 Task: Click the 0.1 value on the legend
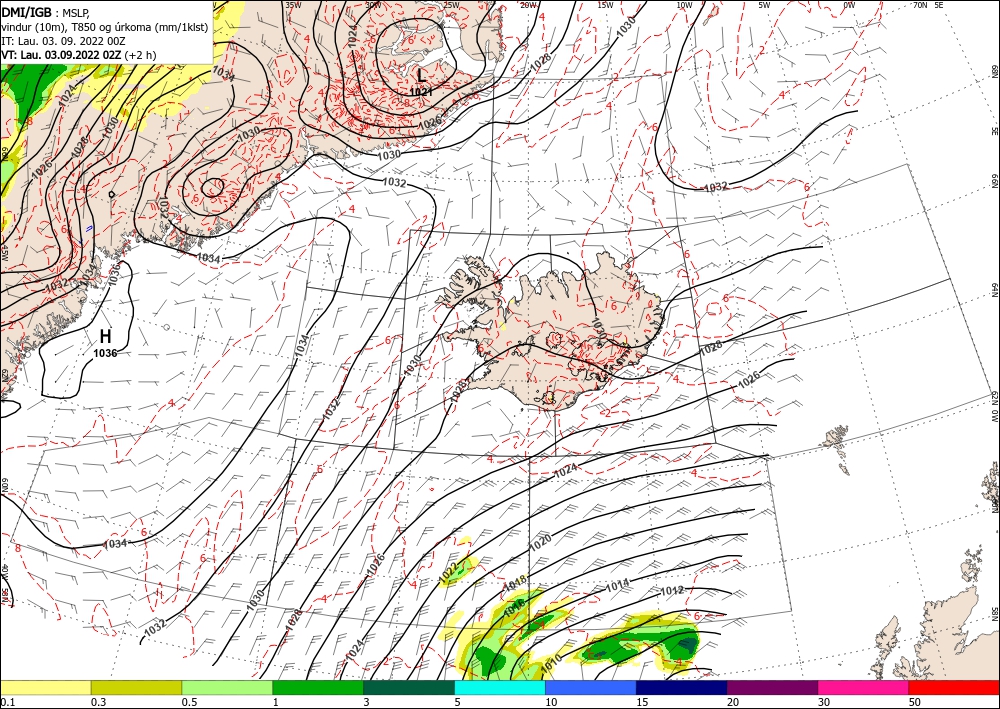7,702
